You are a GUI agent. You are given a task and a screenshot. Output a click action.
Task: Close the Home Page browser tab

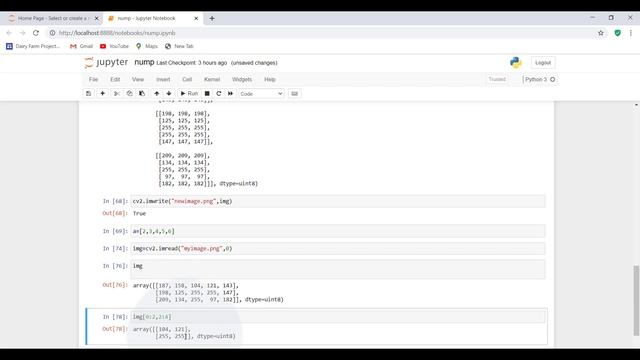tap(97, 18)
